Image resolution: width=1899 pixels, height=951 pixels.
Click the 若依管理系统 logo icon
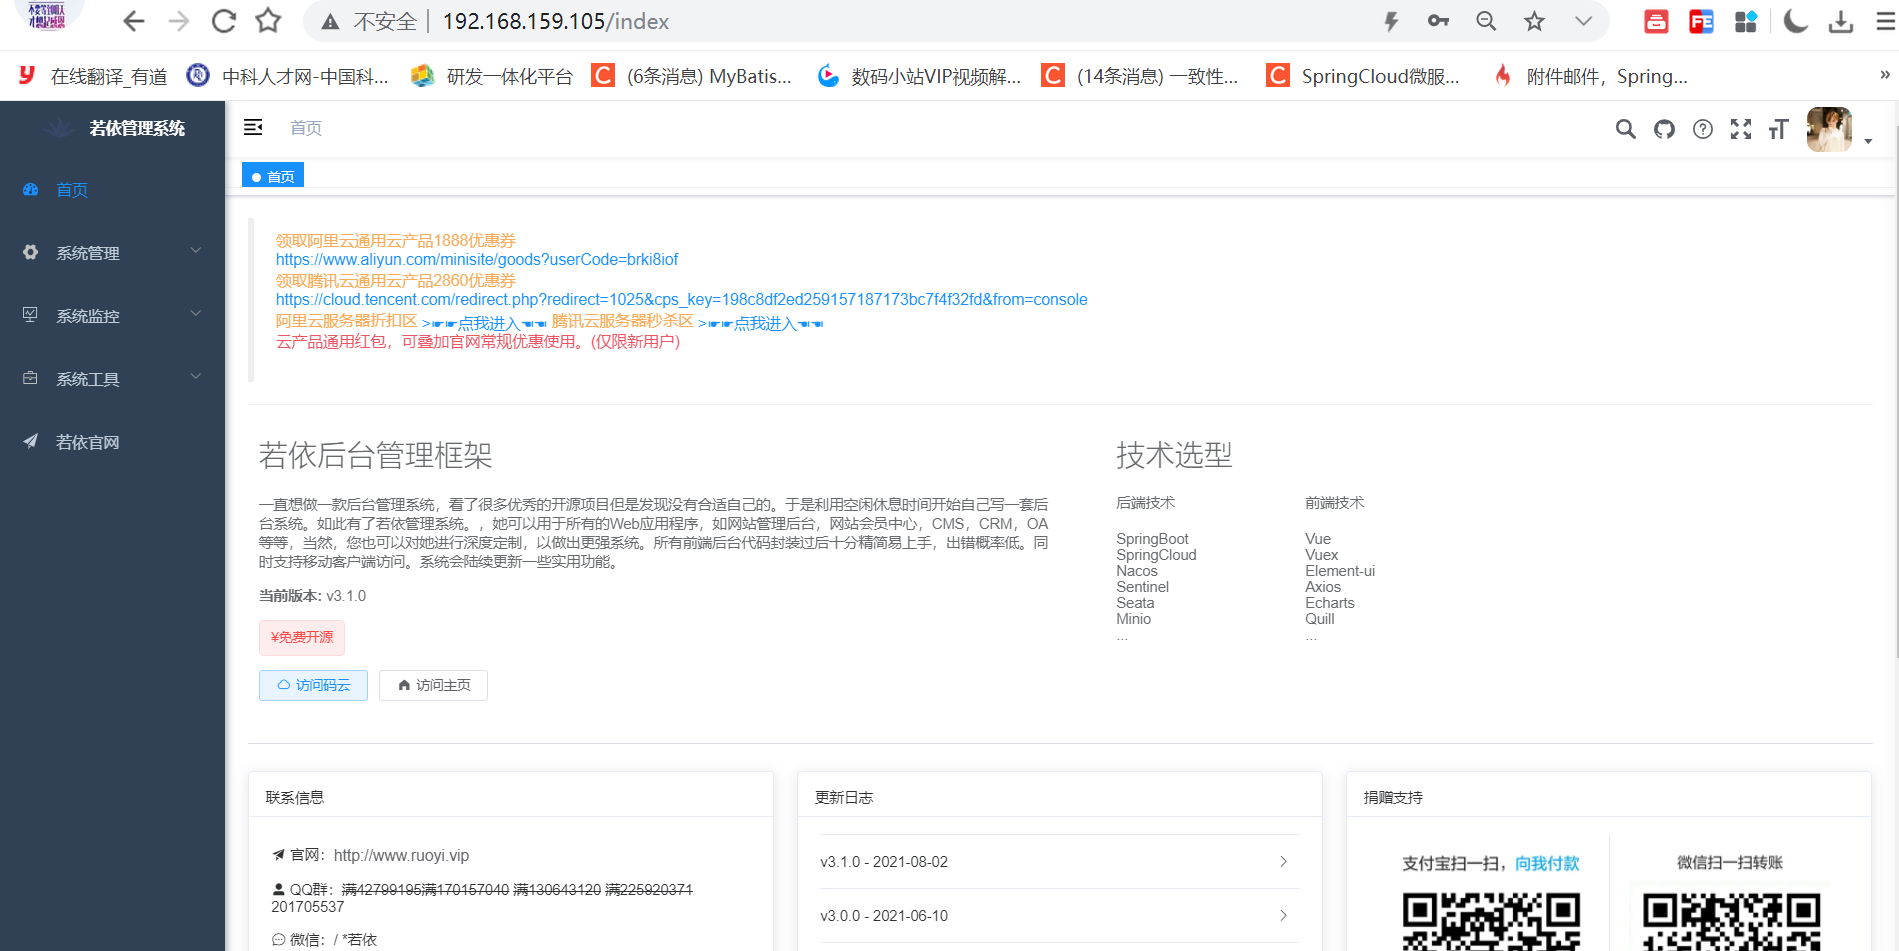(59, 128)
